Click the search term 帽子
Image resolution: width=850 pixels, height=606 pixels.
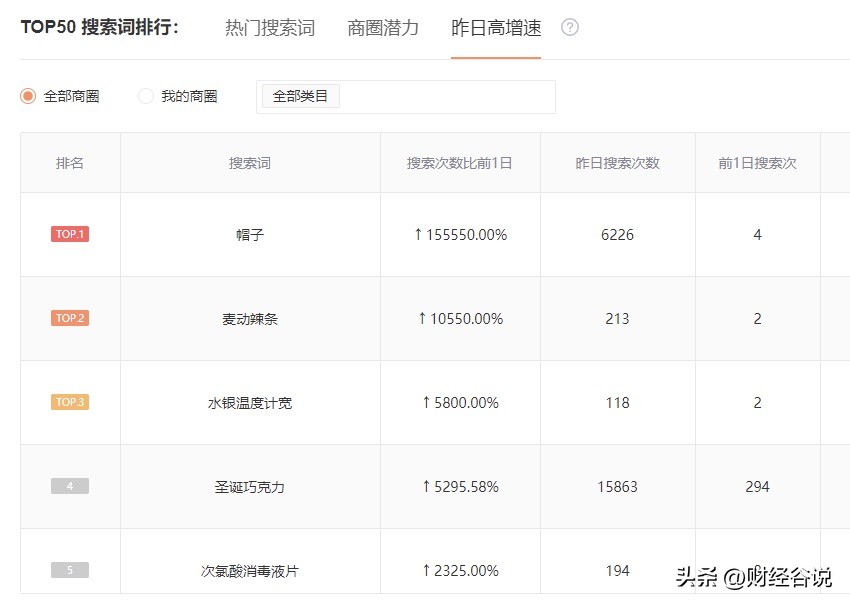[249, 234]
